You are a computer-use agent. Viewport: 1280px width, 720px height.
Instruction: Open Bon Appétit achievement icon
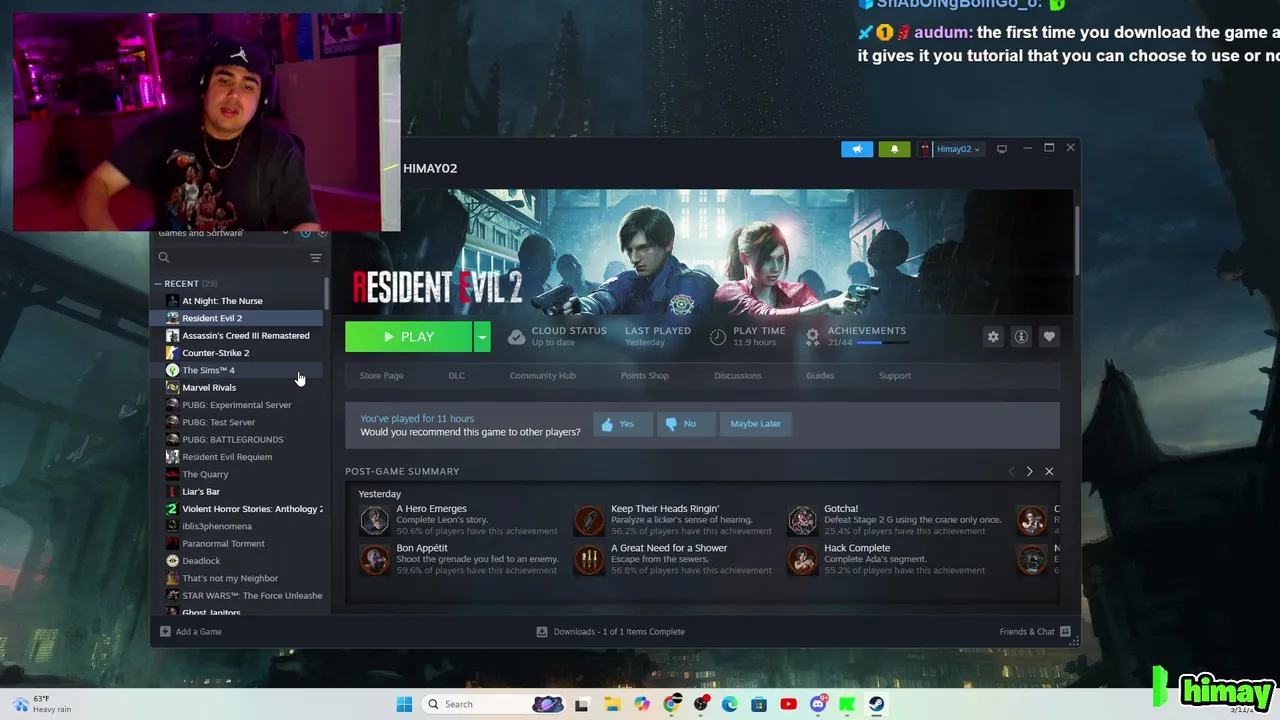coord(375,559)
